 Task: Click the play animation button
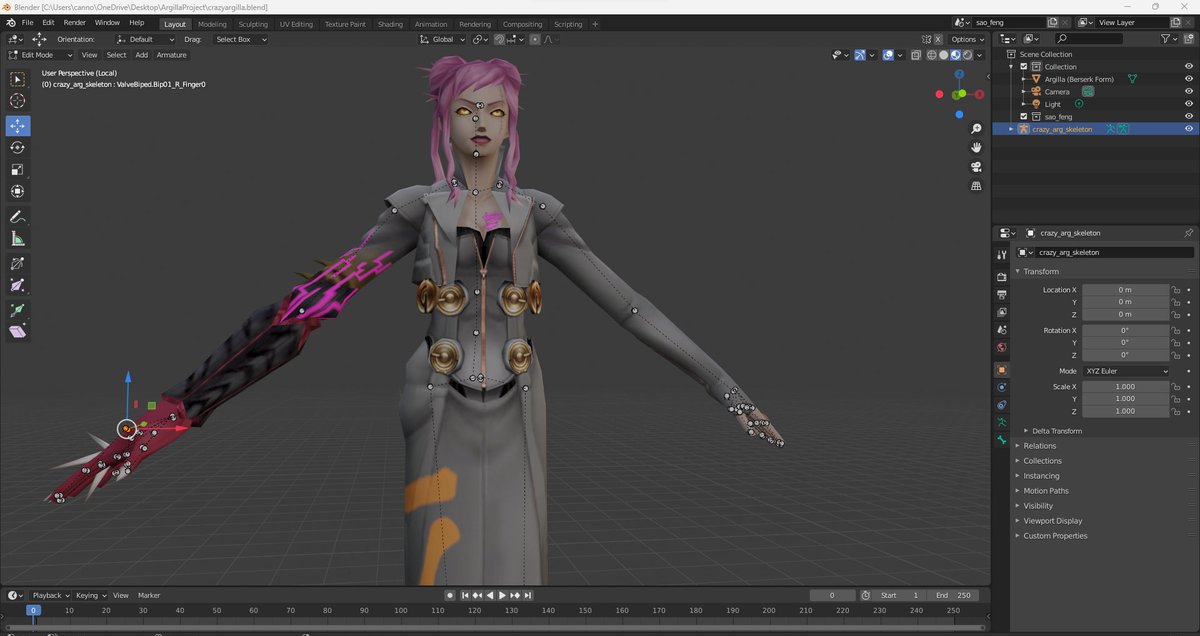502,595
